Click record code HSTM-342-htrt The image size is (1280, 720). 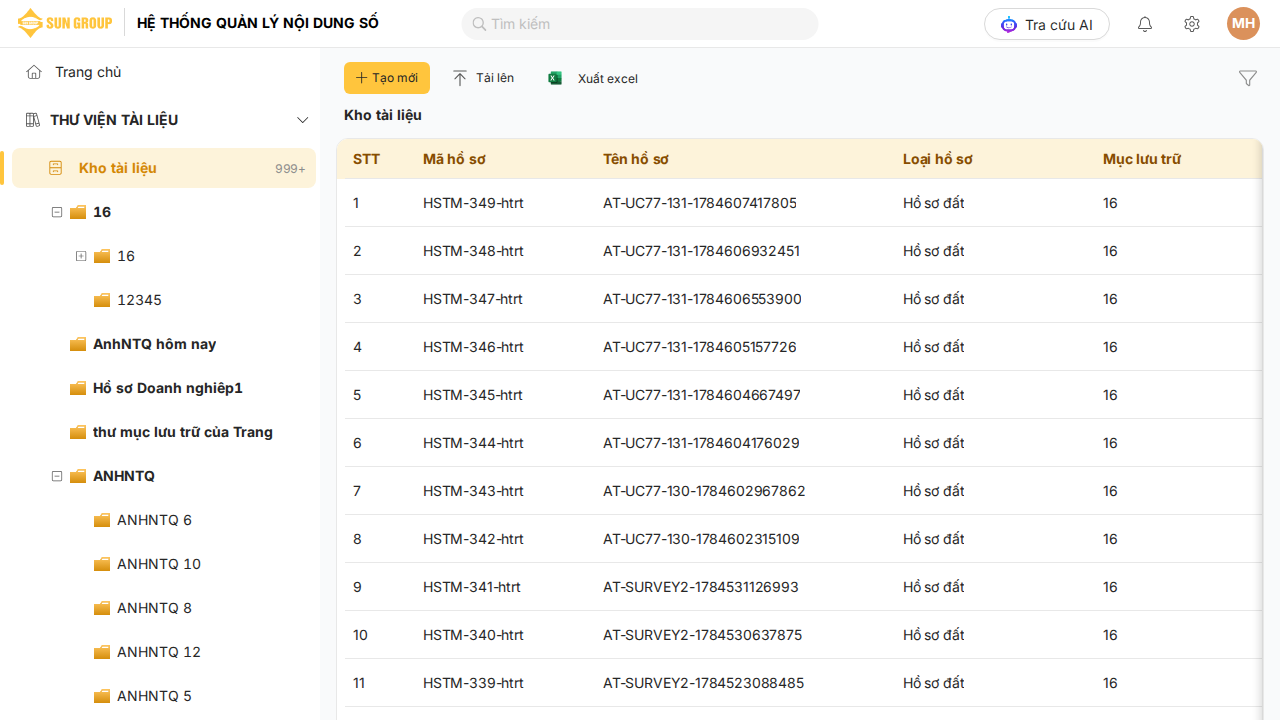(x=473, y=539)
